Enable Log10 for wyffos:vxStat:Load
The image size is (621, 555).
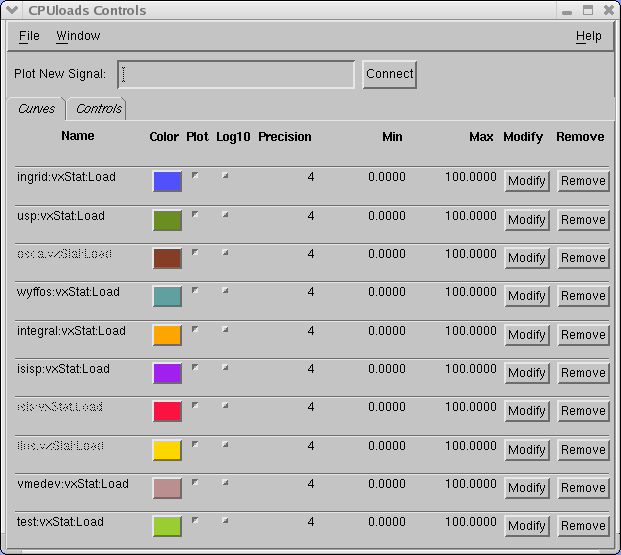pos(225,290)
